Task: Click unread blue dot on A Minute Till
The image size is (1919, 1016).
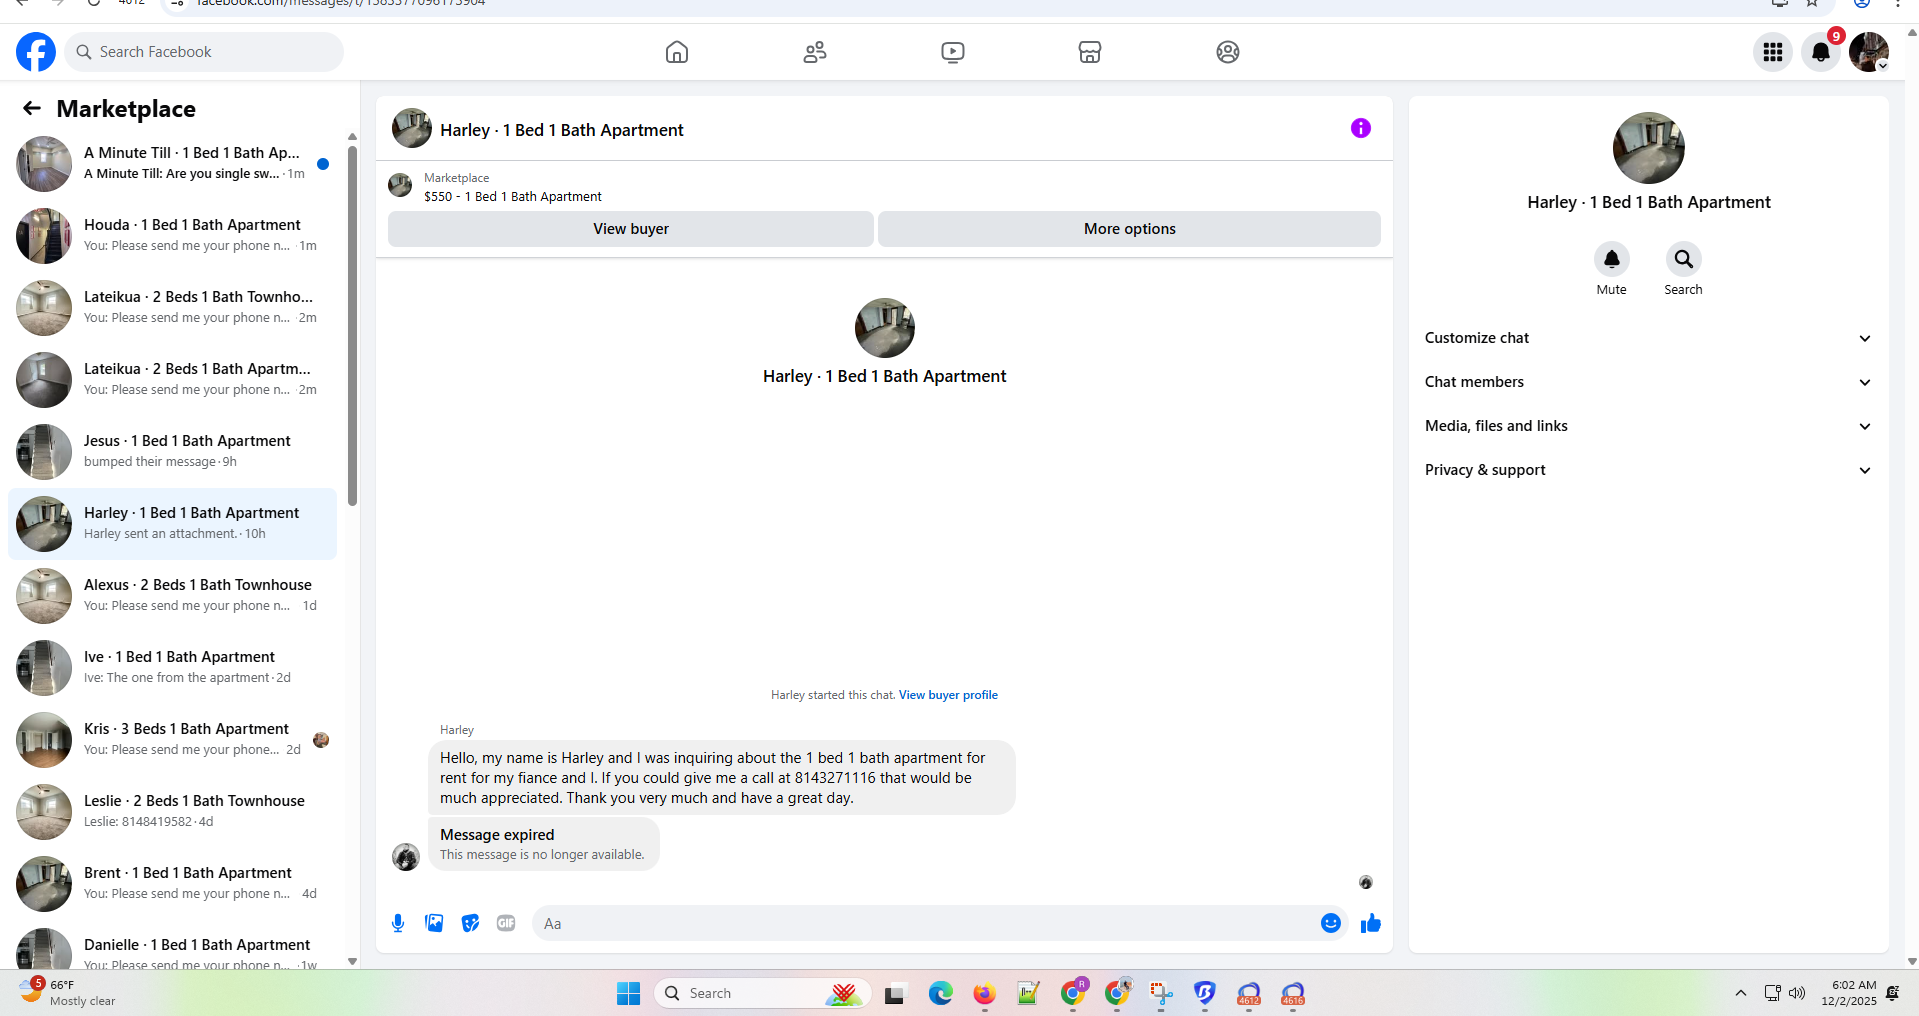Action: (x=323, y=164)
